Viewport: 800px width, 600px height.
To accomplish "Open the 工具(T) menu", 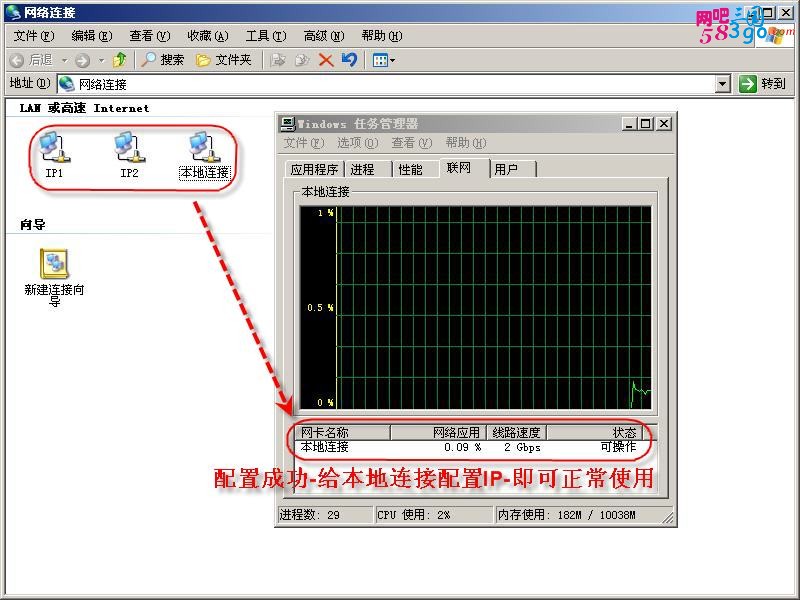I will pos(266,36).
